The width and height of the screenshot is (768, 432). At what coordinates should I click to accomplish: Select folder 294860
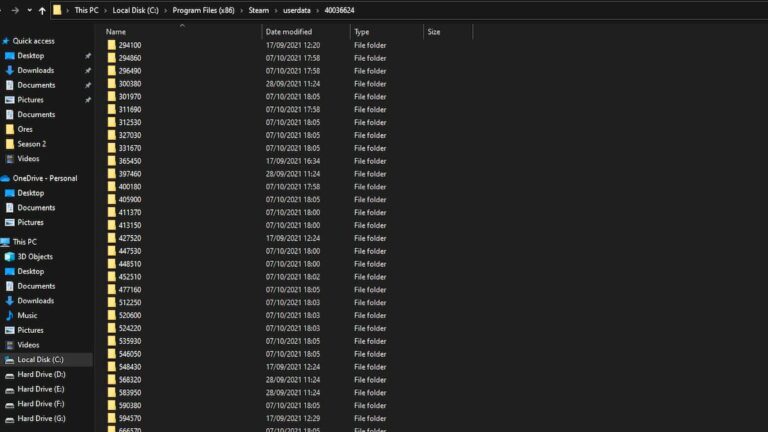tap(130, 58)
